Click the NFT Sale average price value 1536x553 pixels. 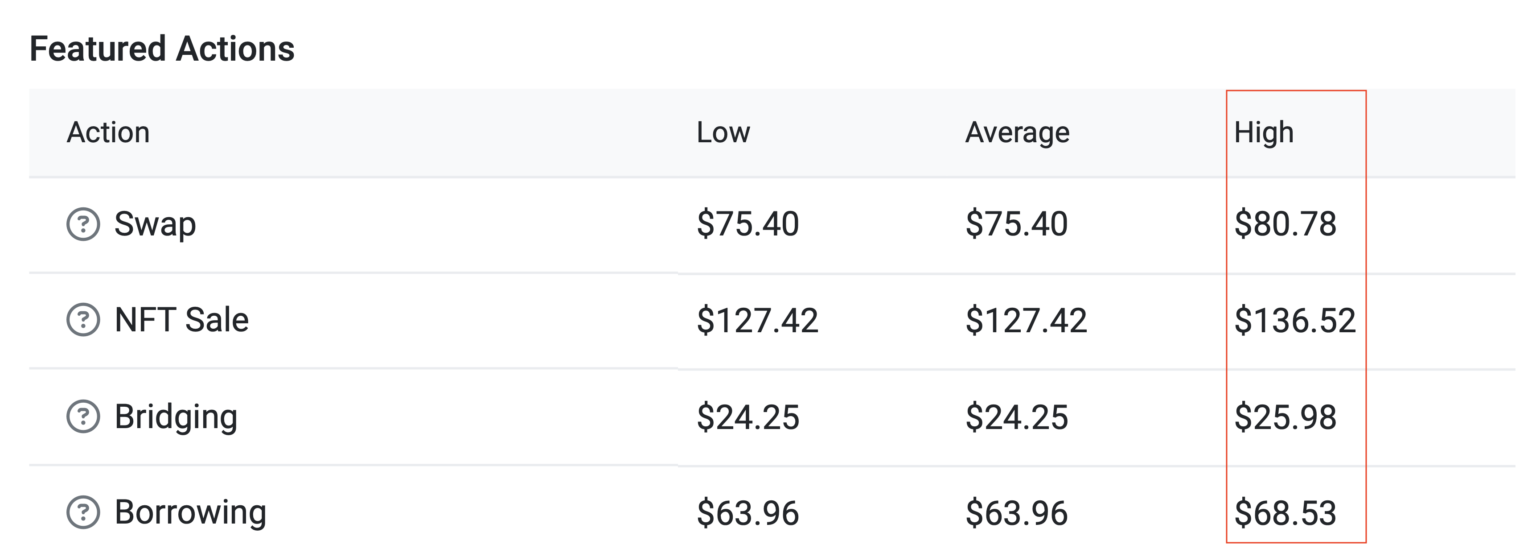1026,321
